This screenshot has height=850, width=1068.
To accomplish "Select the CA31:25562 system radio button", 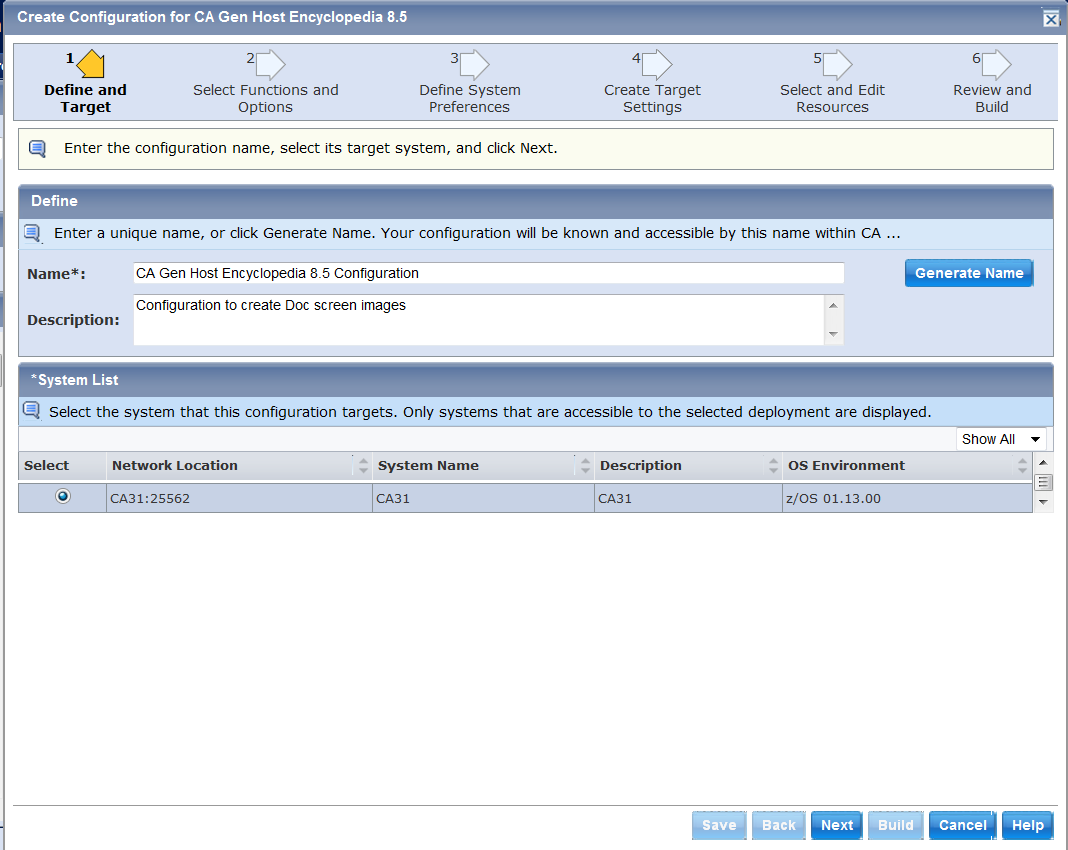I will [x=63, y=497].
